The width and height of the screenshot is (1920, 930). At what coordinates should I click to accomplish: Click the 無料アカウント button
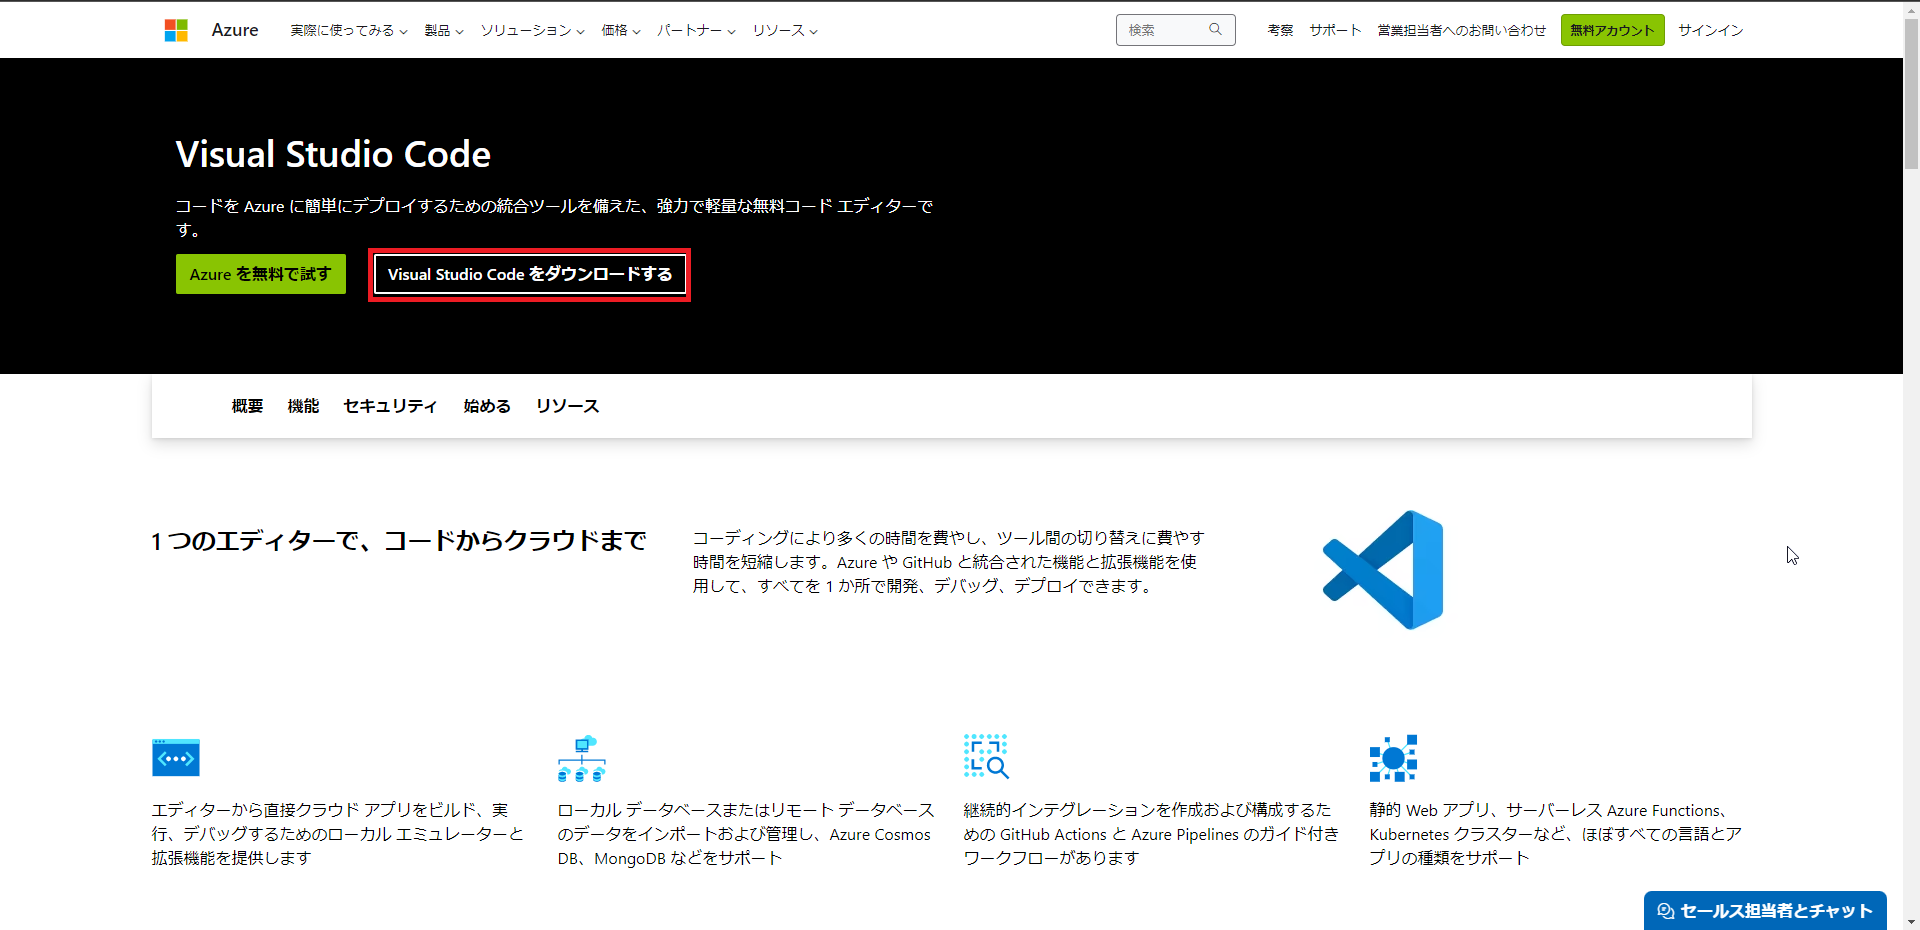coord(1612,30)
